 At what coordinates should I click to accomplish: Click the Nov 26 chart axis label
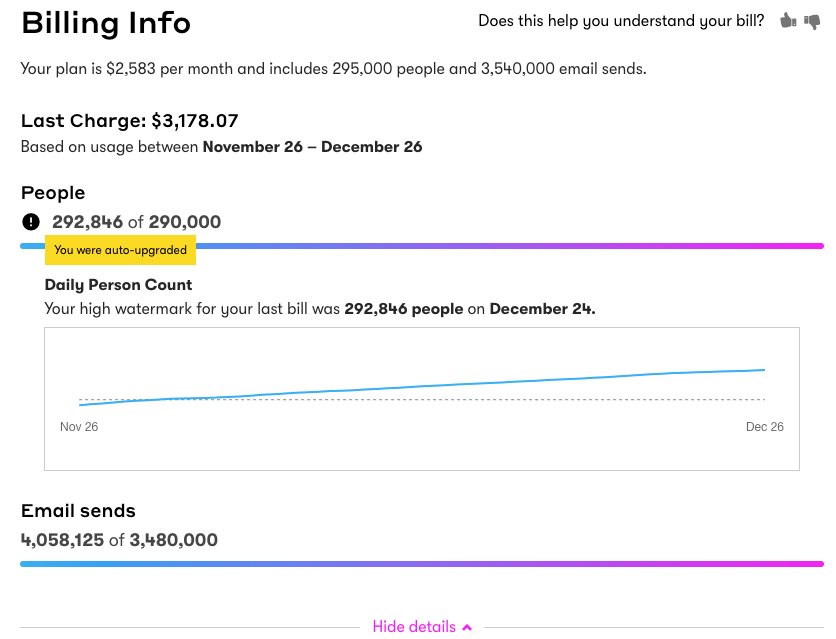[79, 427]
